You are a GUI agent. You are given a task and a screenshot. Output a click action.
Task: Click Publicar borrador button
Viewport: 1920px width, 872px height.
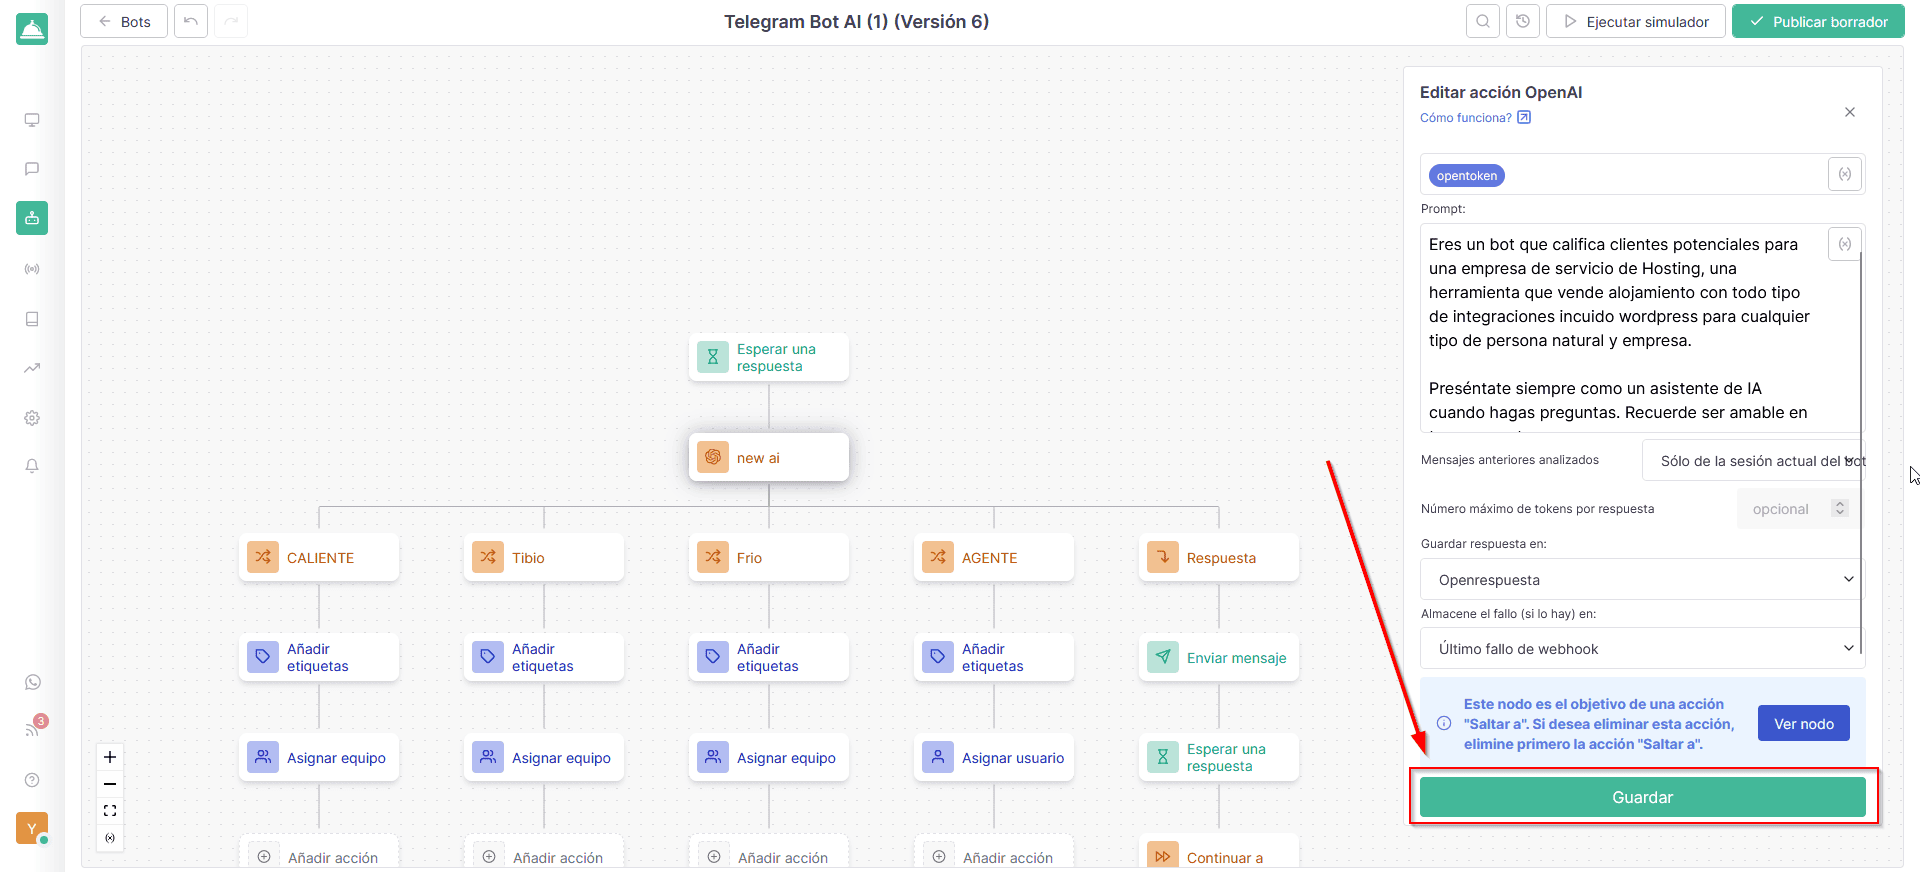[x=1818, y=21]
